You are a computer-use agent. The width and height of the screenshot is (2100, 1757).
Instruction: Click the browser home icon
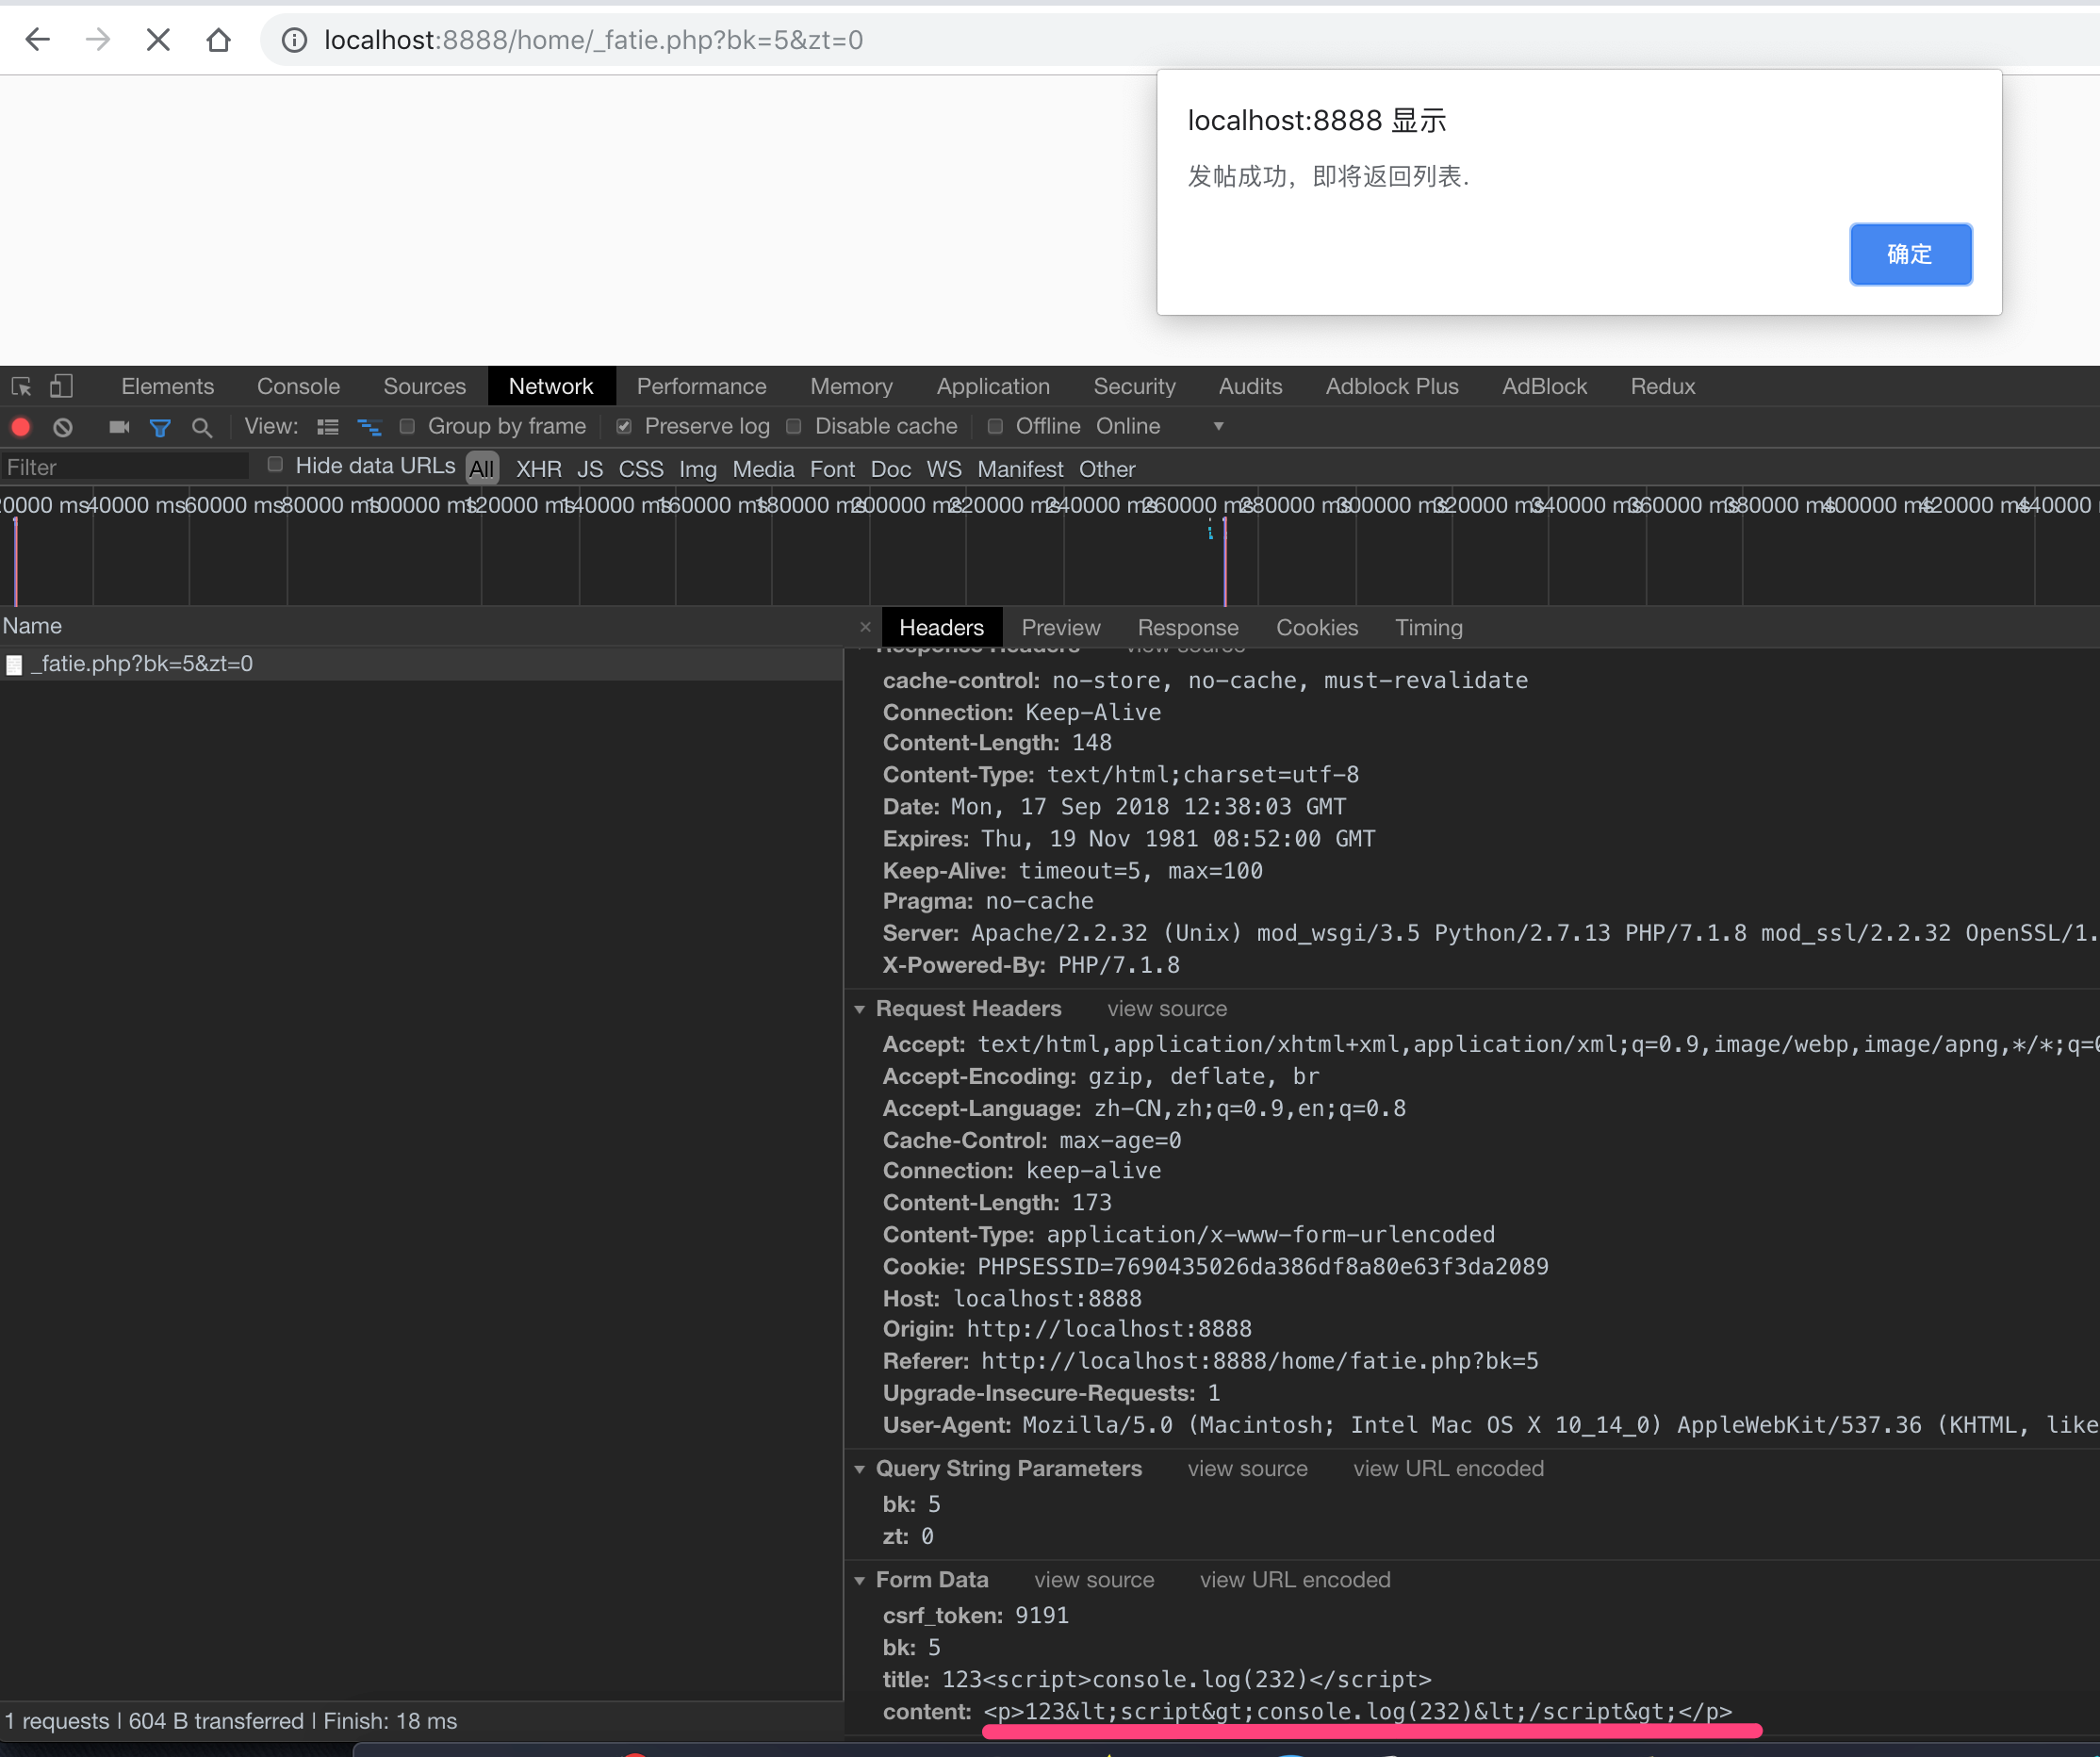tap(218, 40)
